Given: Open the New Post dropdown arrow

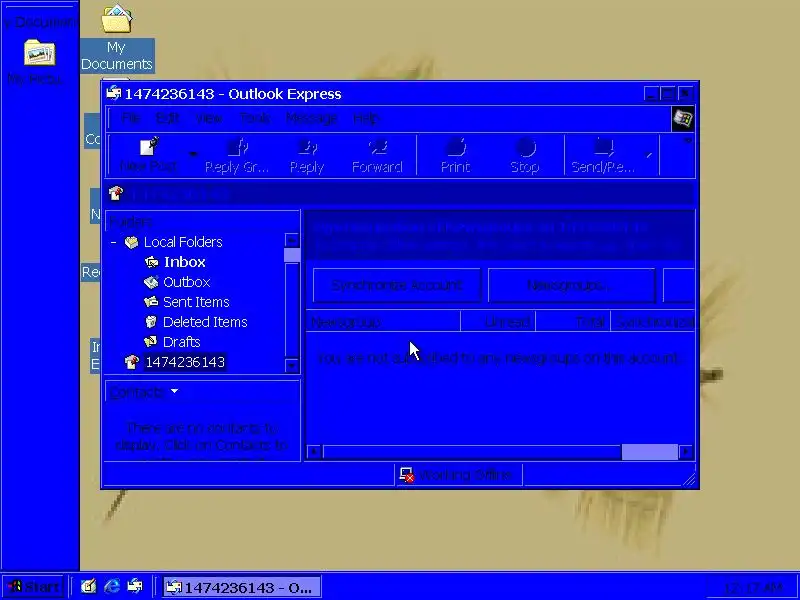Looking at the screenshot, I should [193, 155].
